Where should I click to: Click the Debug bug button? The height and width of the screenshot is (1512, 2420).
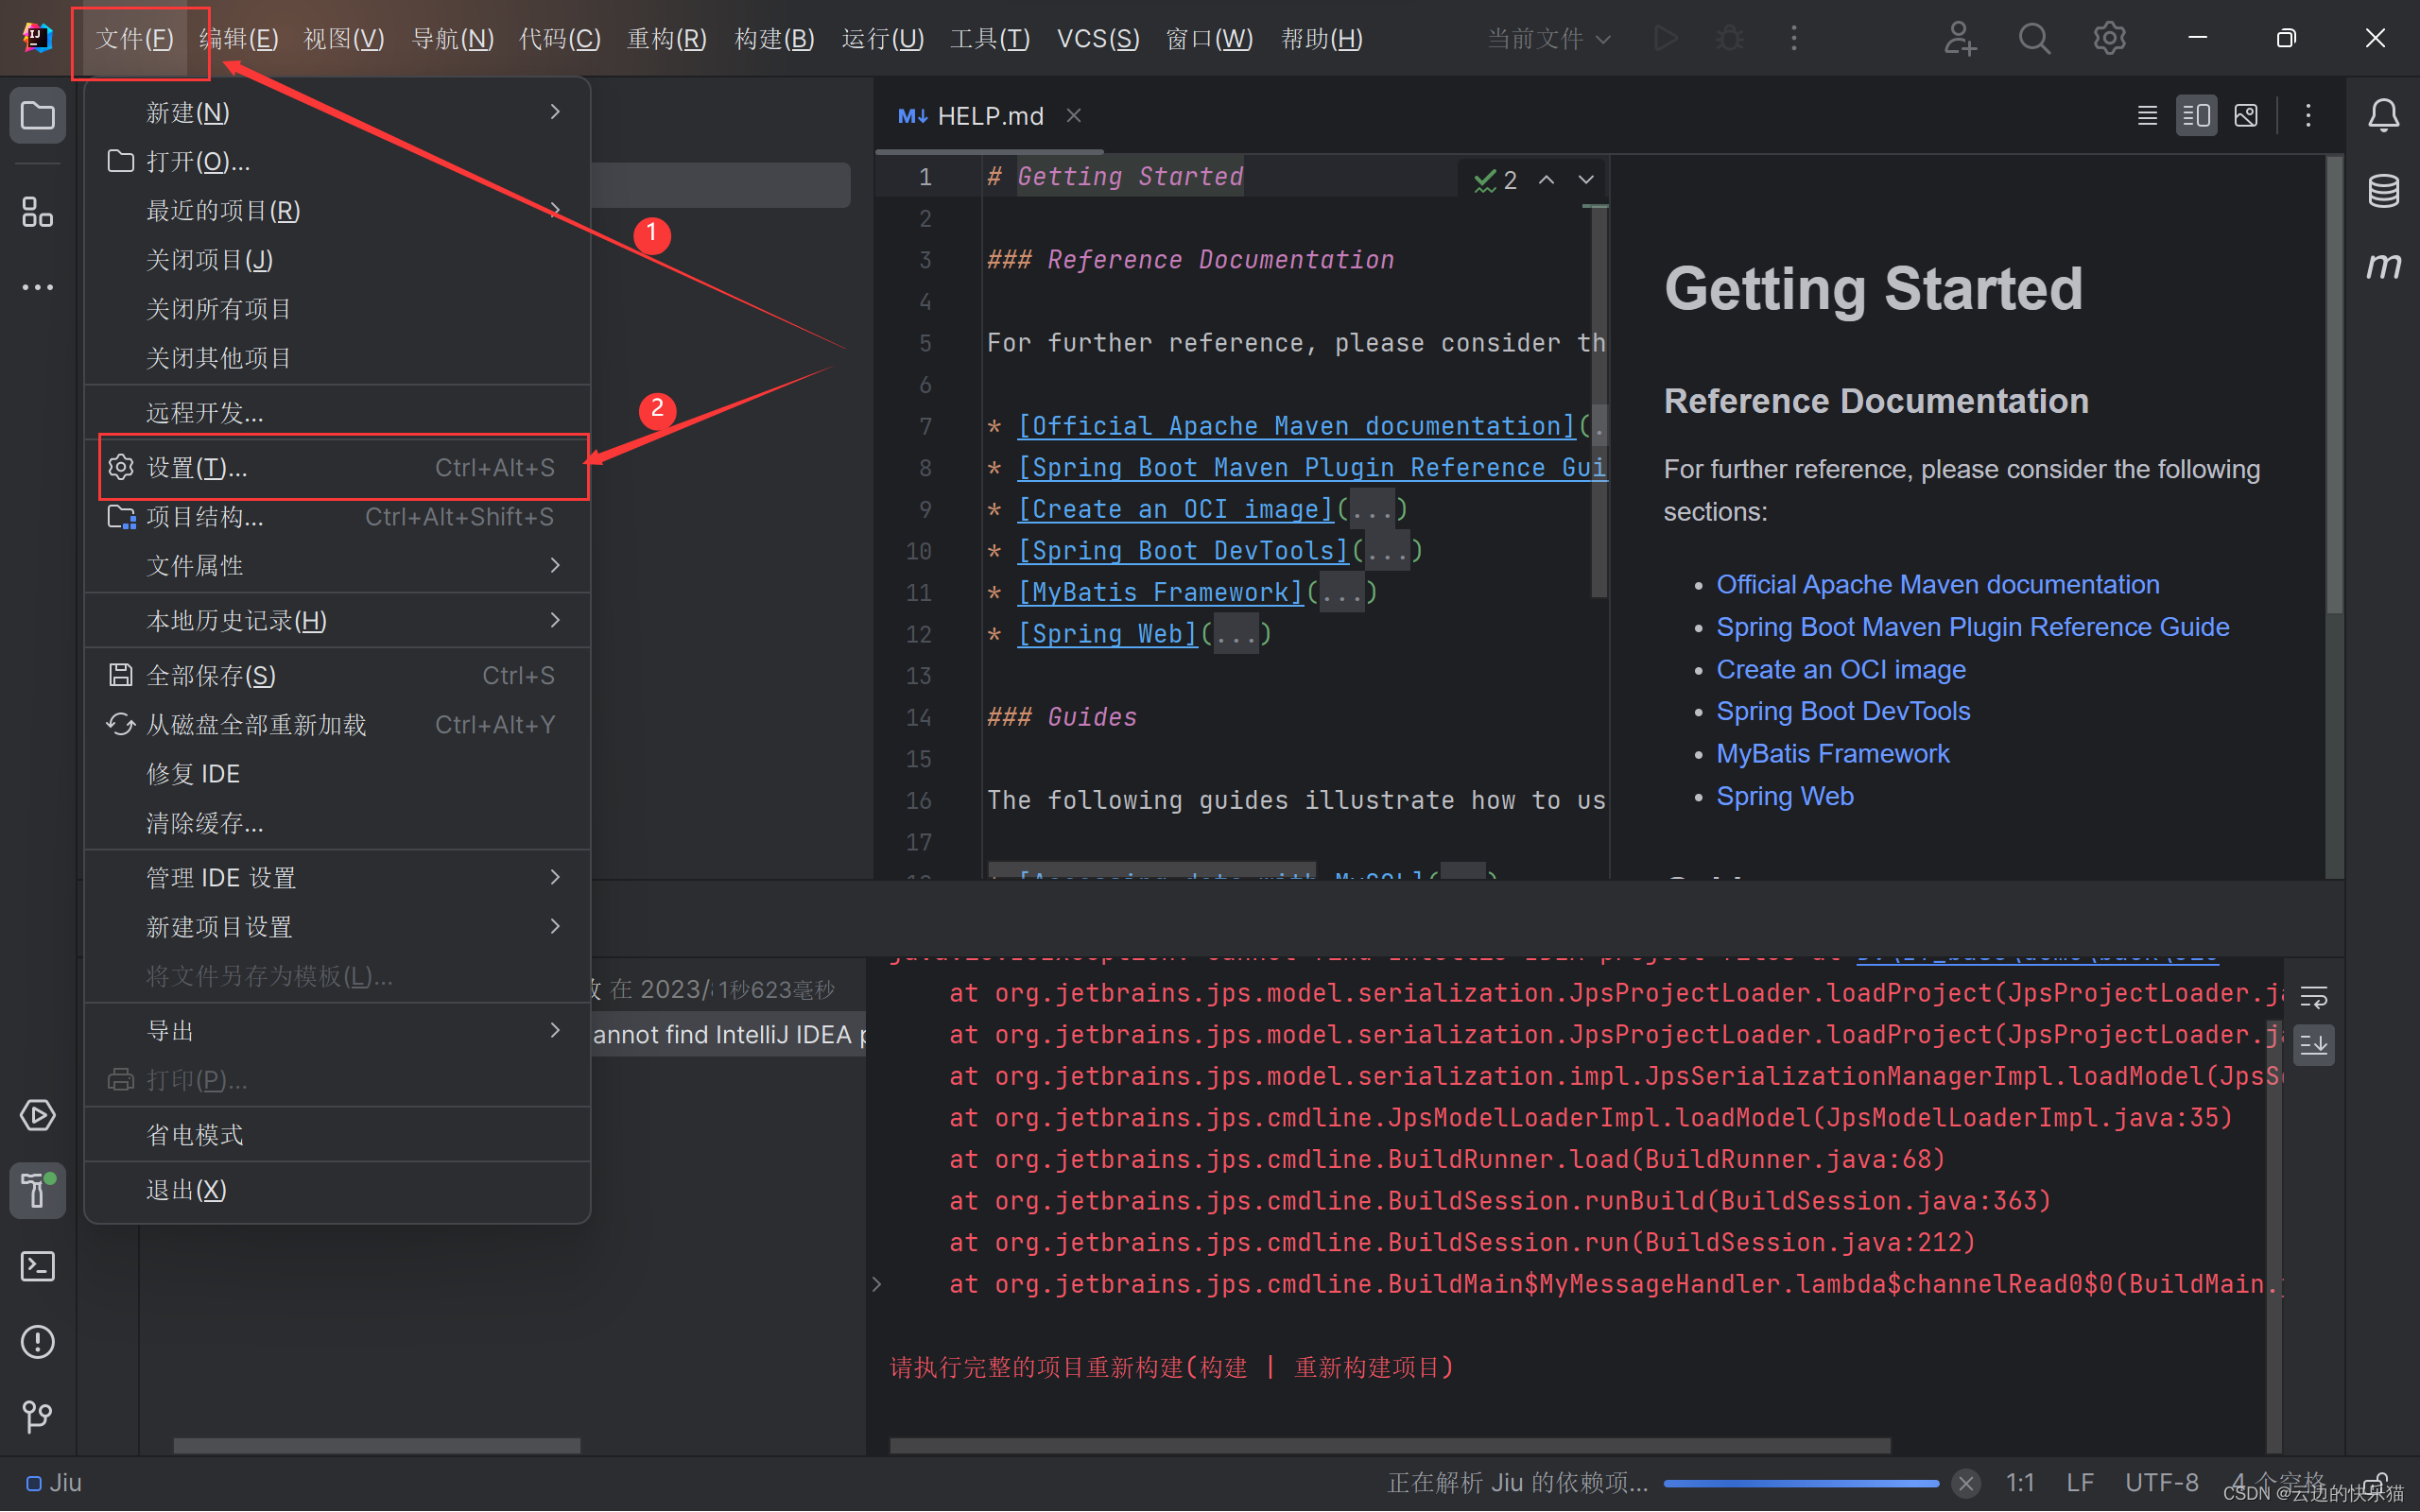click(x=1729, y=38)
